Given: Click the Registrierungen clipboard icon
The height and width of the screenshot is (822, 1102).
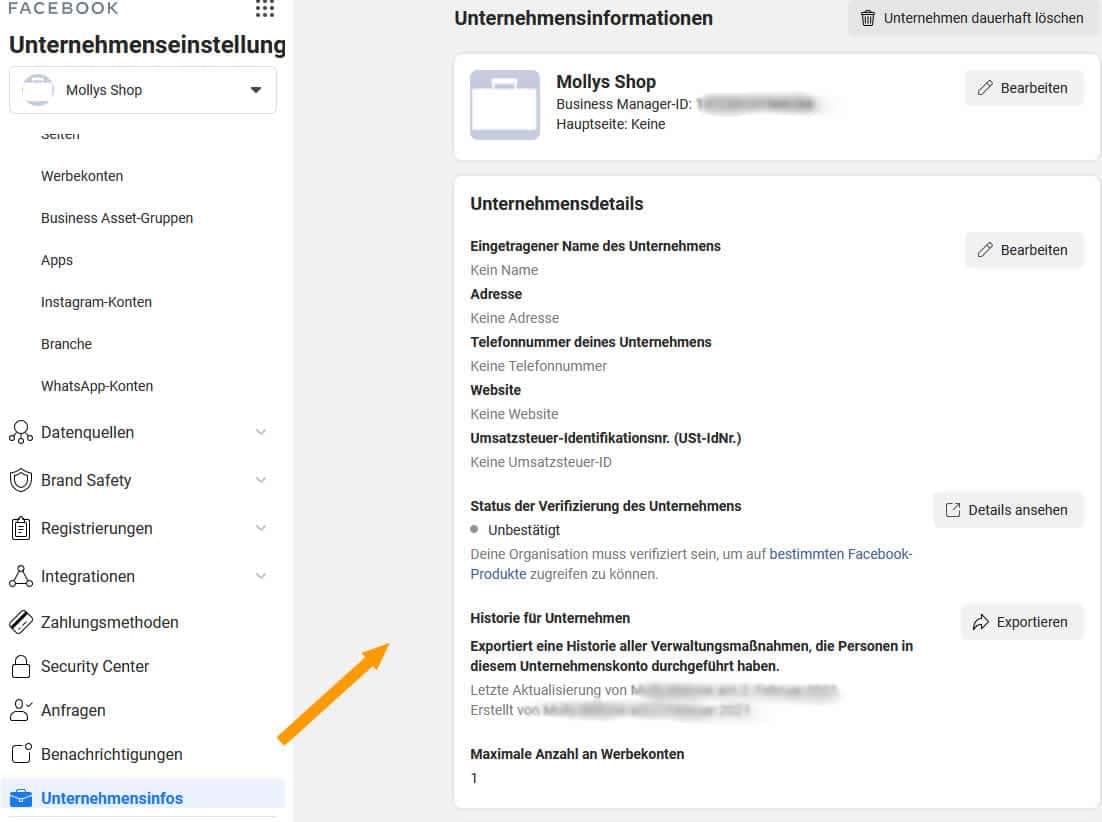Looking at the screenshot, I should point(21,528).
